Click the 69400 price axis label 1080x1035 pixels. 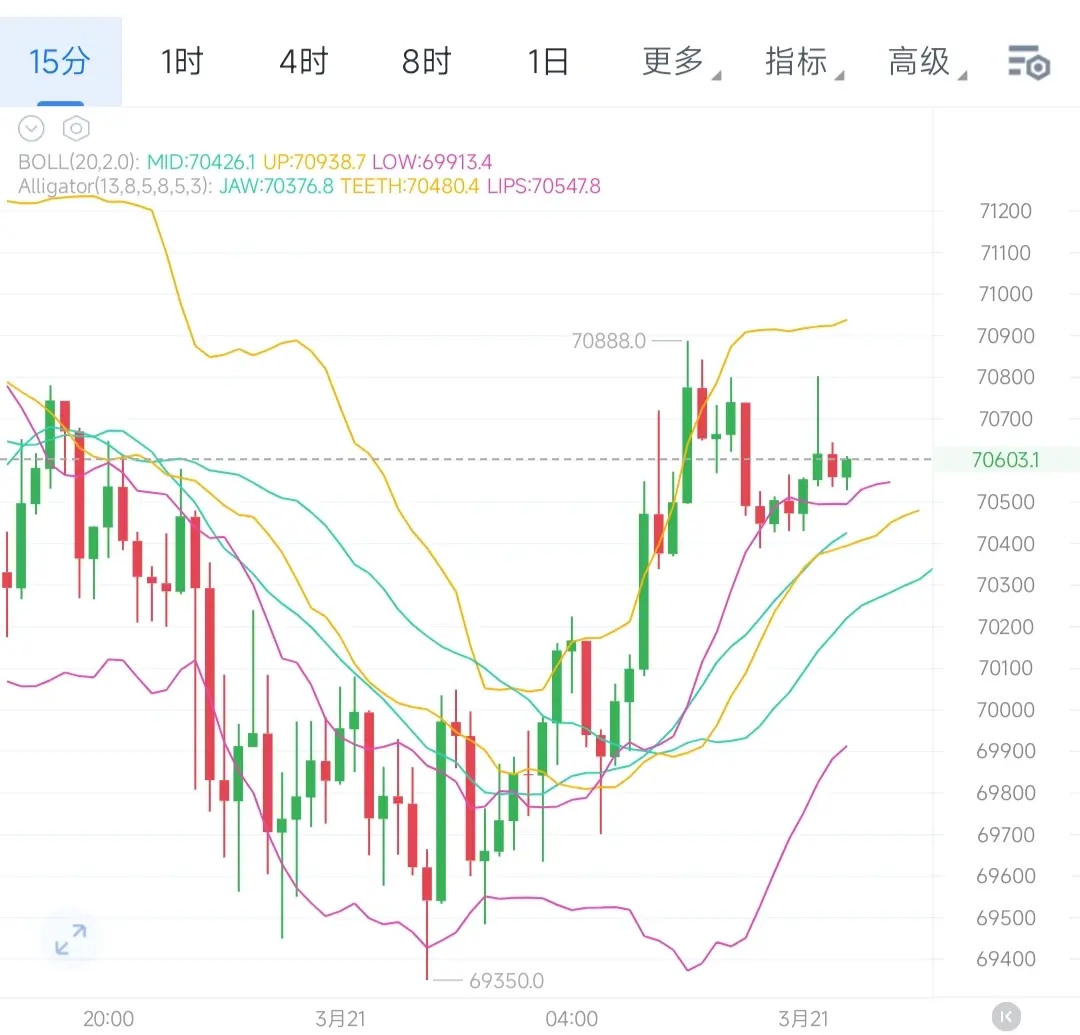tap(1006, 959)
